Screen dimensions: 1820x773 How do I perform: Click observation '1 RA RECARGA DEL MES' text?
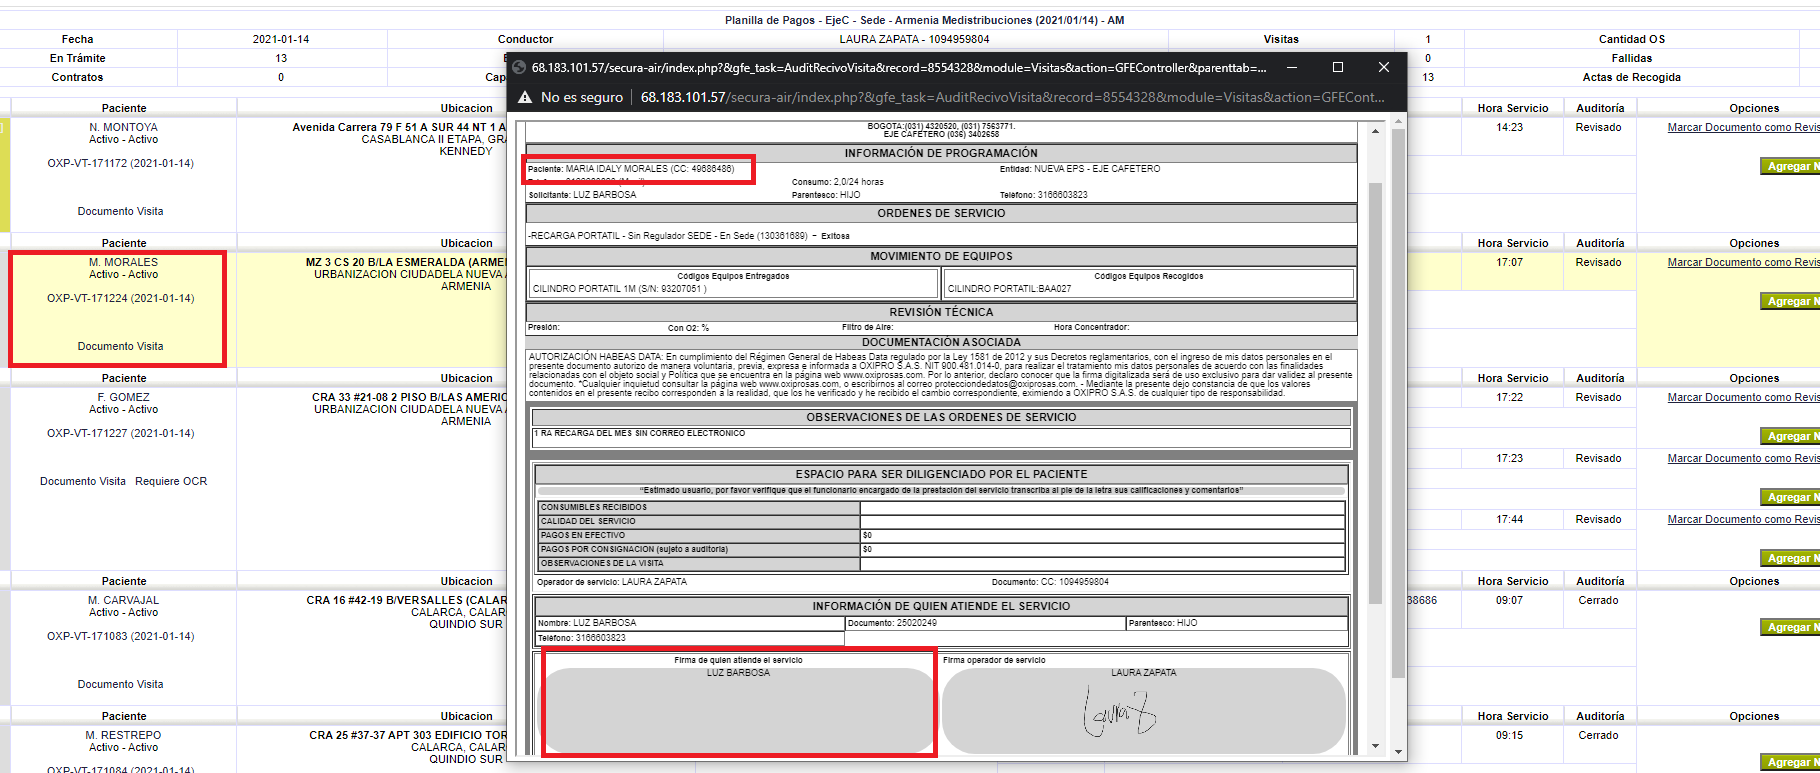tap(639, 433)
